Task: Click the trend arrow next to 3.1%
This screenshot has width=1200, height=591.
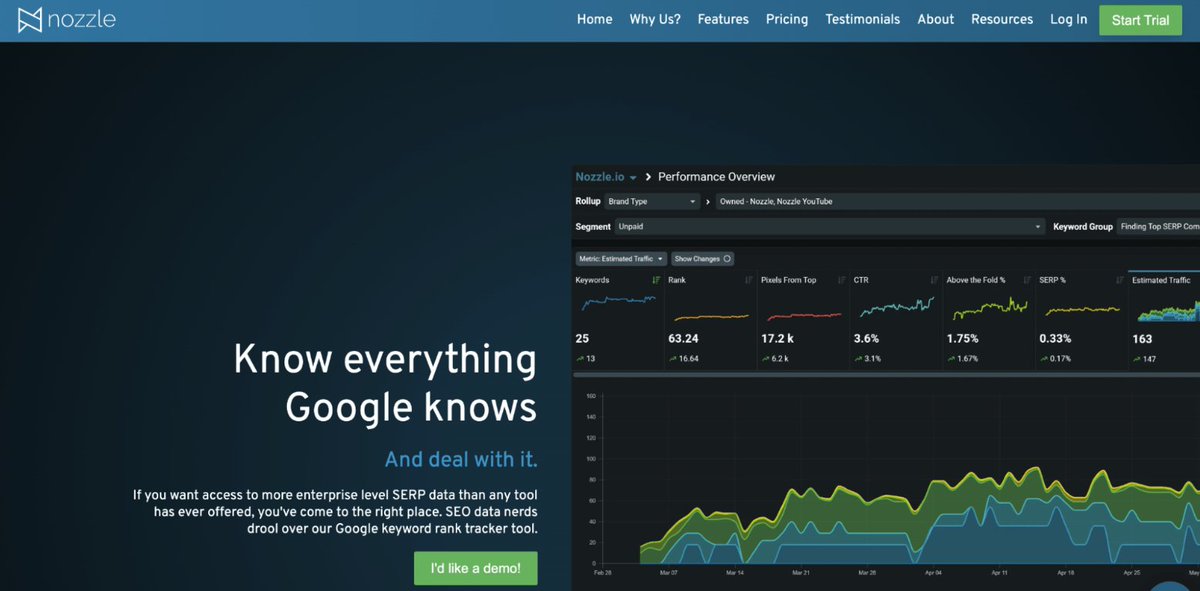Action: point(858,359)
